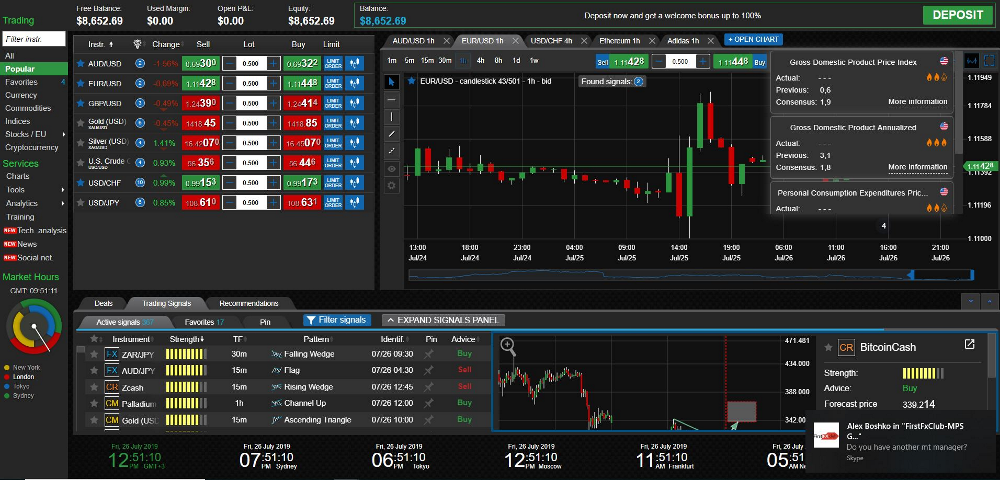Close the Adidas 1h chart tab
Viewport: 1000px width, 480px height.
coord(712,40)
